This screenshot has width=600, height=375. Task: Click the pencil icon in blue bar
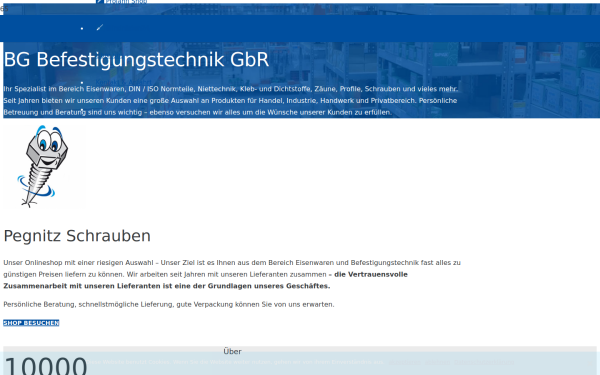click(100, 27)
